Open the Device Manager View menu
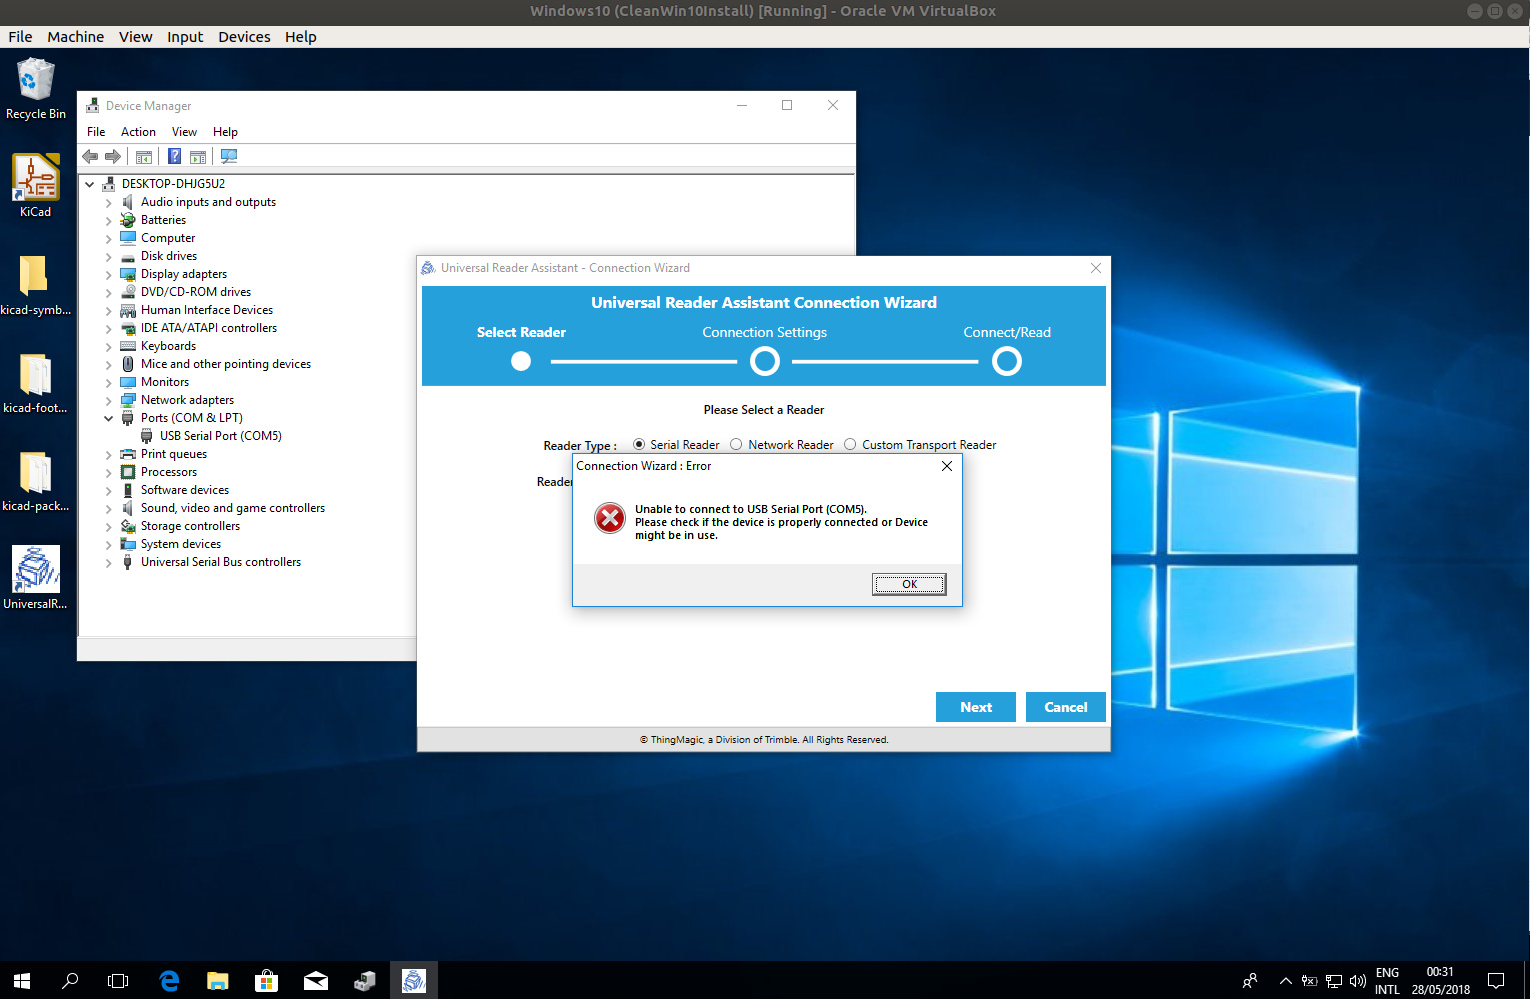Viewport: 1530px width, 999px height. click(x=184, y=132)
